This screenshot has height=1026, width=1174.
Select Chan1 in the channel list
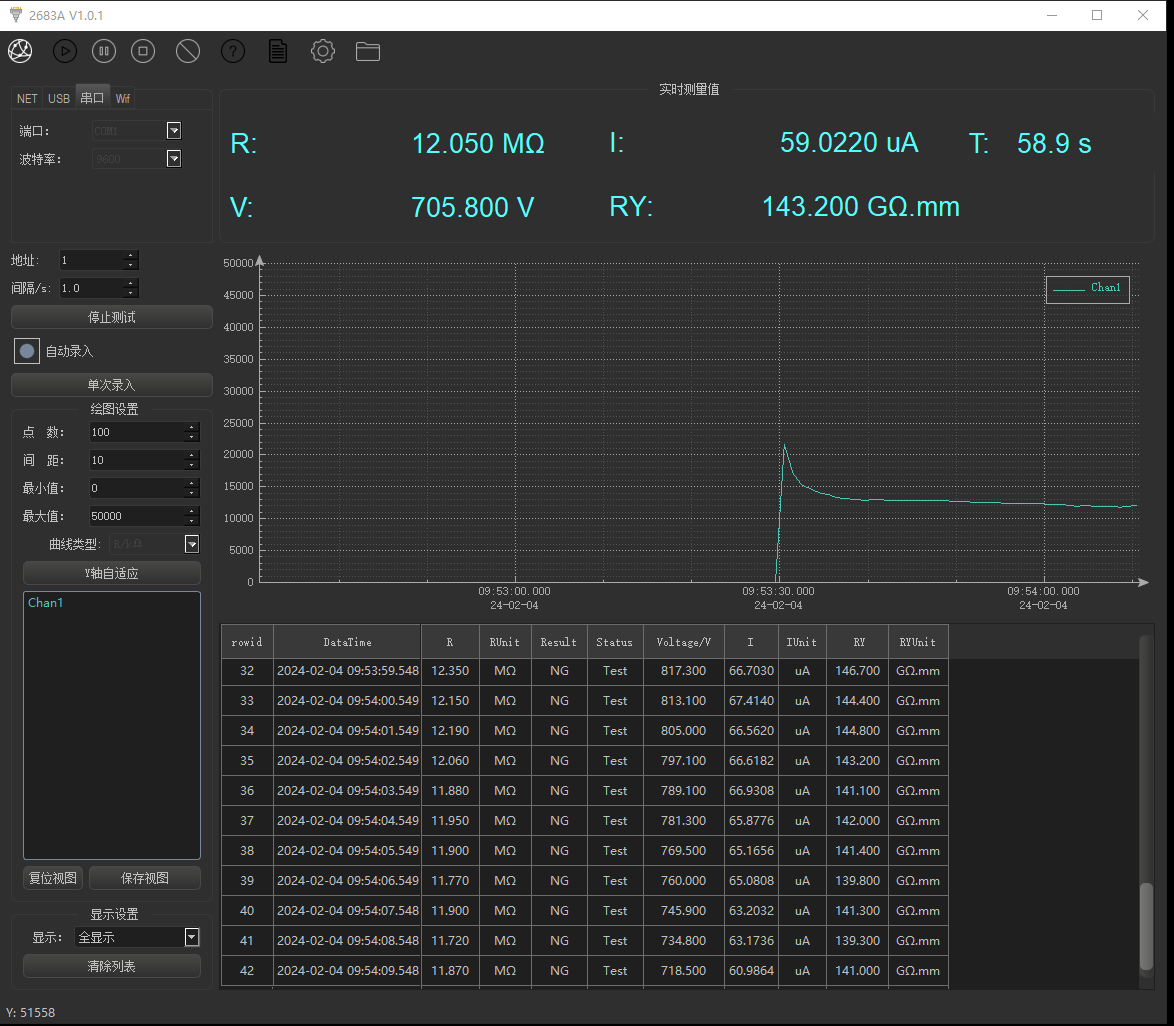coord(46,603)
